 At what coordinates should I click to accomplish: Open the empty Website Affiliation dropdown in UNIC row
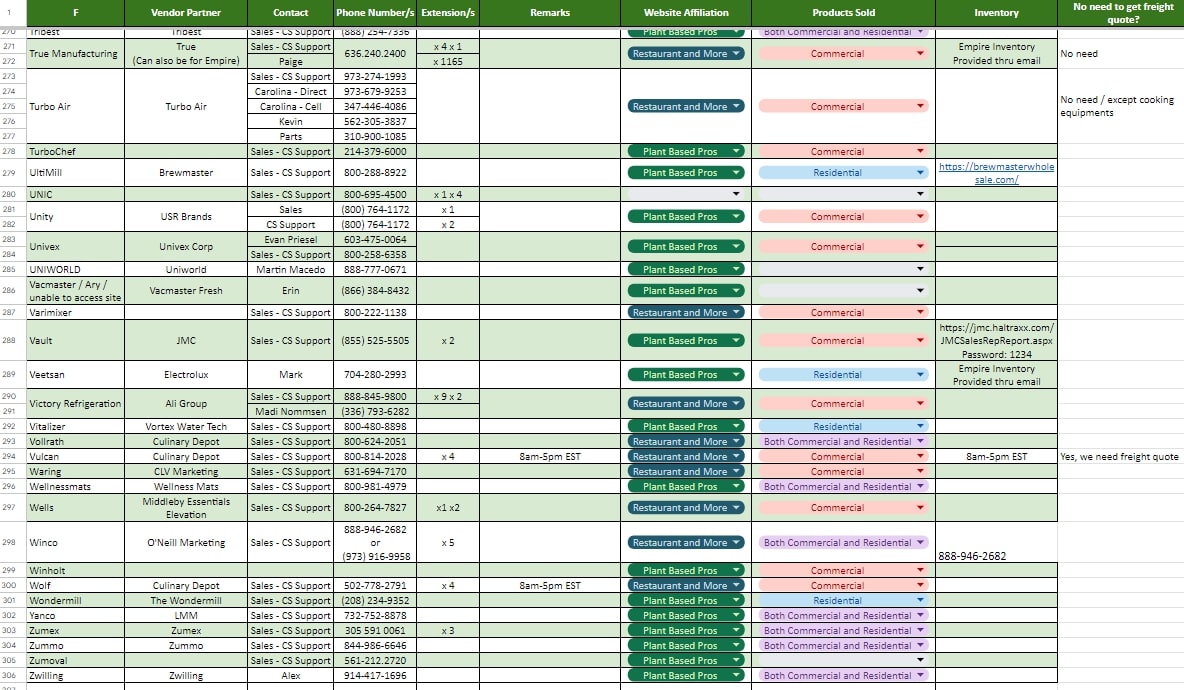pyautogui.click(x=686, y=194)
